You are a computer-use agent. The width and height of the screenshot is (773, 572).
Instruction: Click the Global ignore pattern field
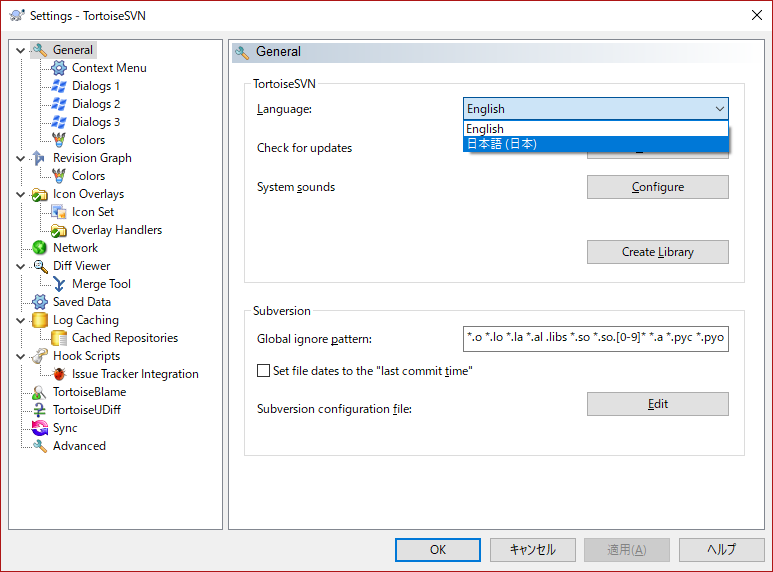[x=596, y=338]
